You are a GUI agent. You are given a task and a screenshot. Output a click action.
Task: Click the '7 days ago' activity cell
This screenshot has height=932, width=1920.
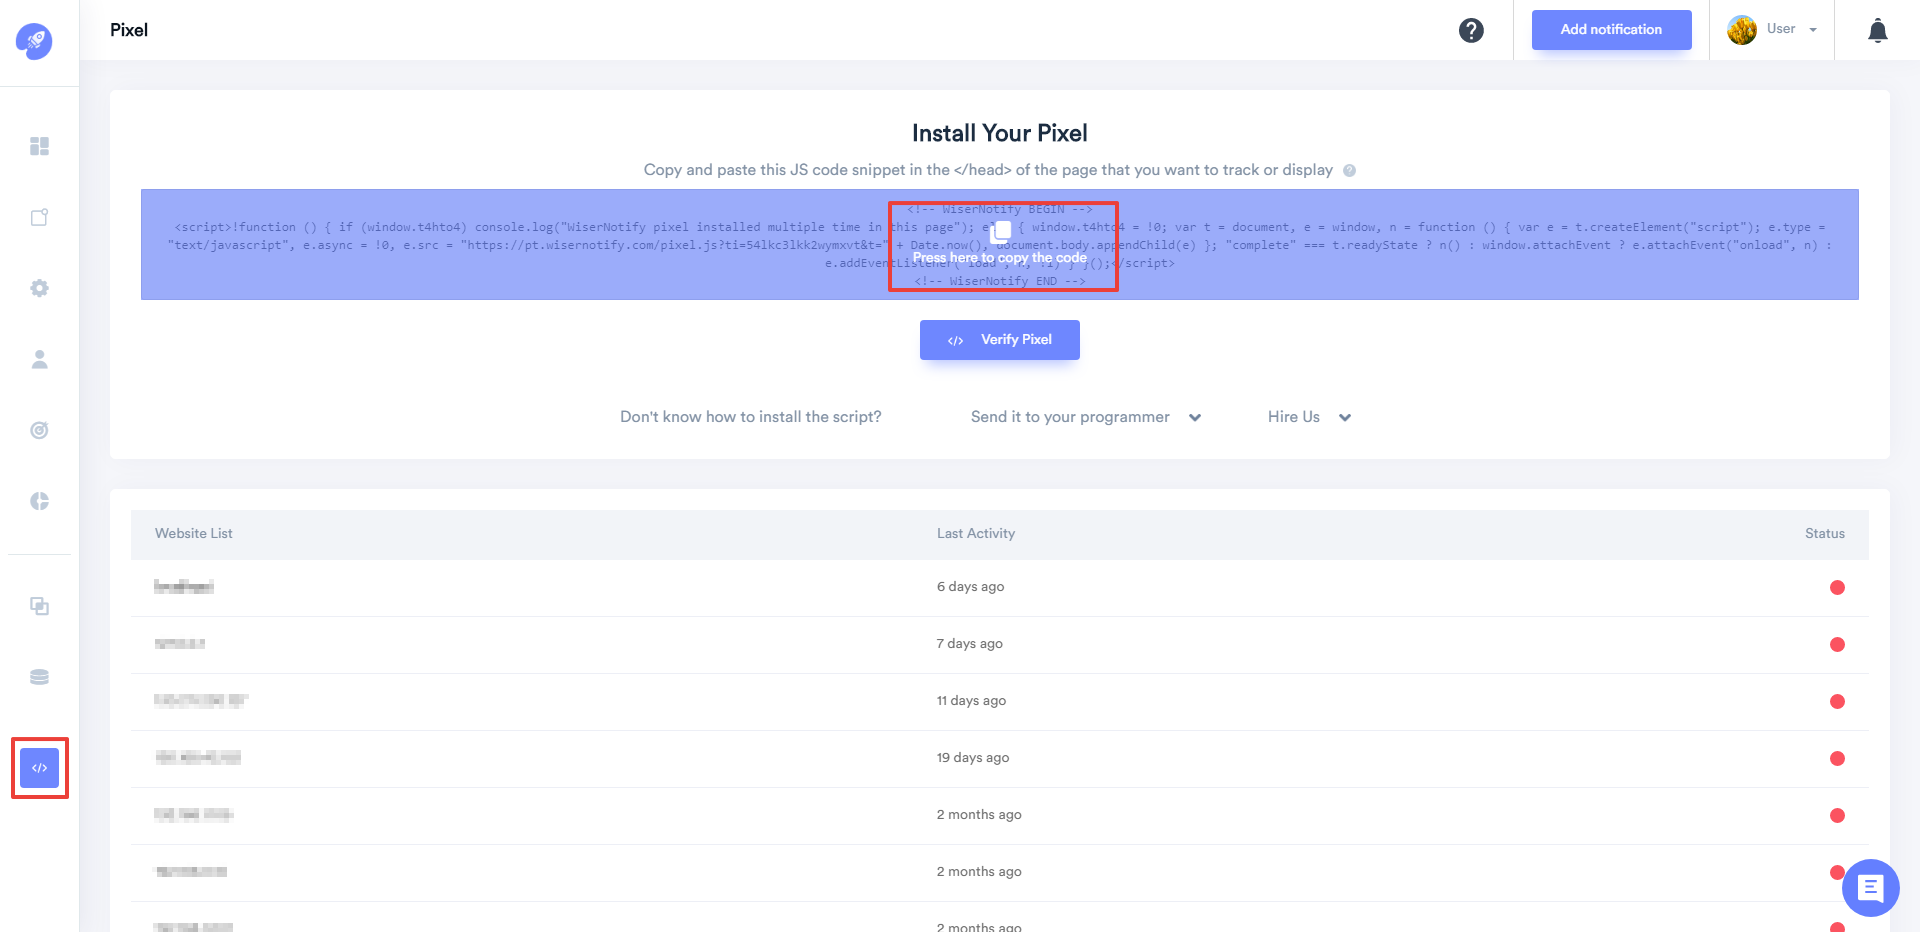point(969,644)
